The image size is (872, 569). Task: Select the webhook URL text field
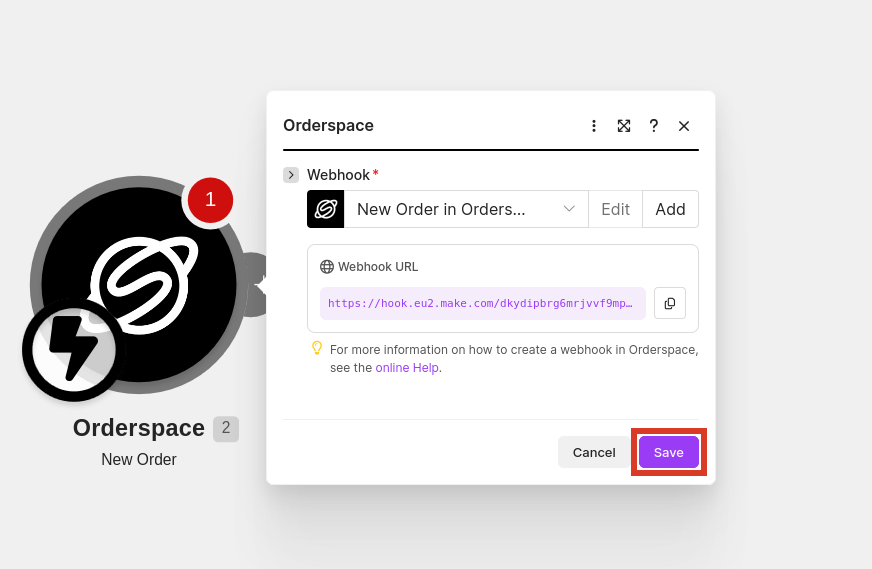tap(483, 303)
